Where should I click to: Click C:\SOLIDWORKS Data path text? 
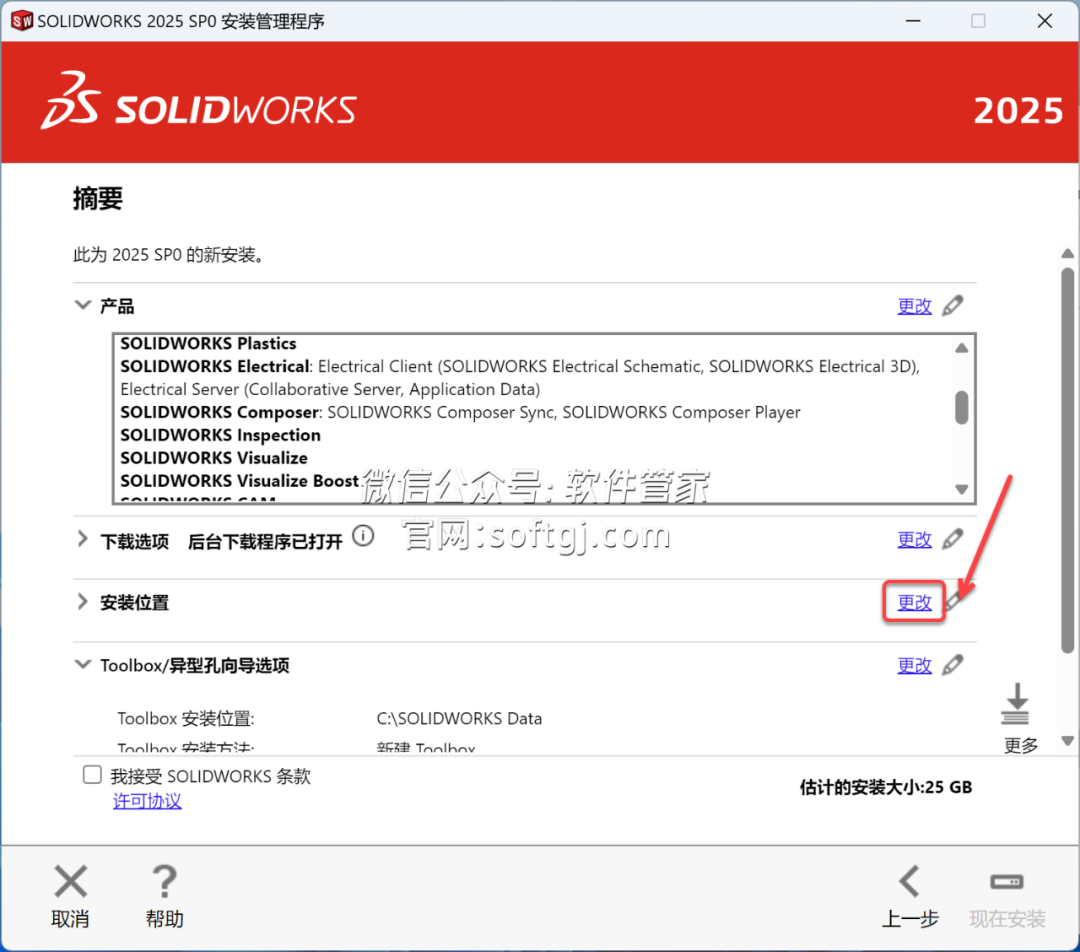point(459,718)
